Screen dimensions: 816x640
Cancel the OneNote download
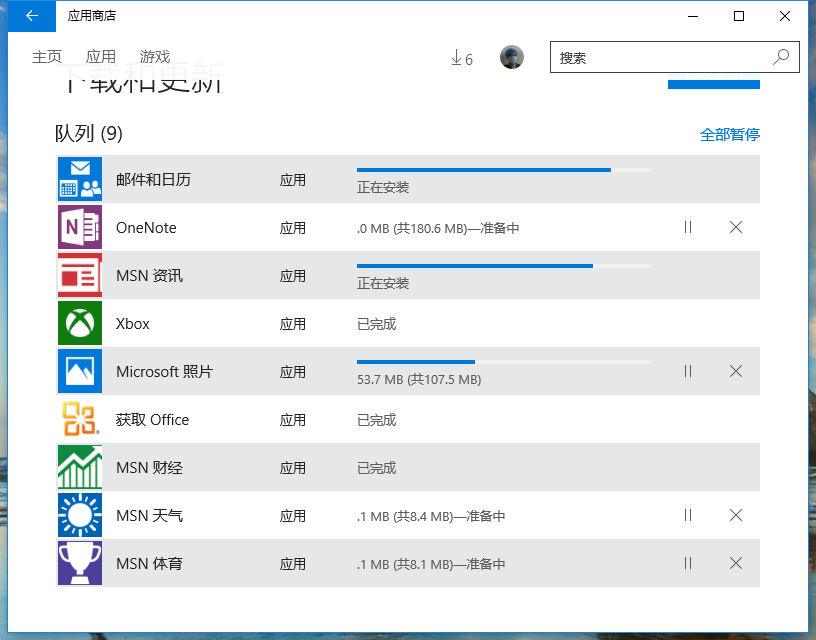coord(736,227)
